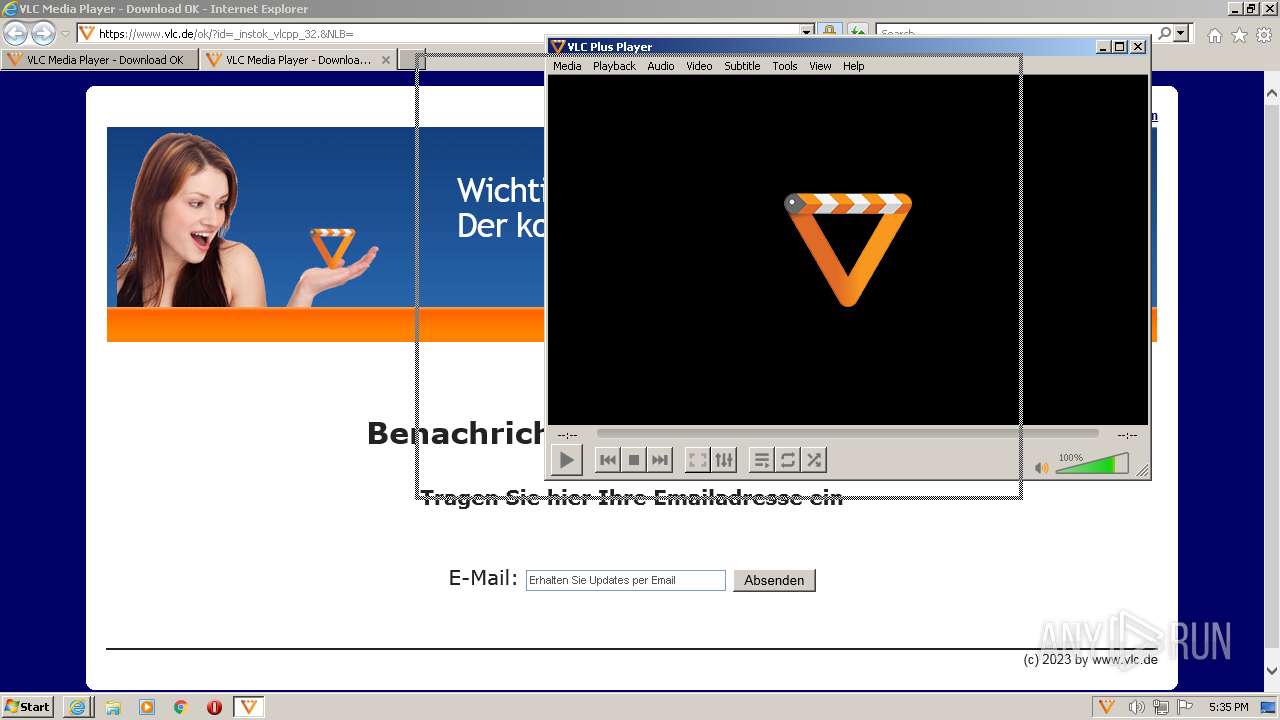Screen dimensions: 1280x720
Task: Click the '(c) 2023 by www.vlc.de' footer text
Action: 1090,659
